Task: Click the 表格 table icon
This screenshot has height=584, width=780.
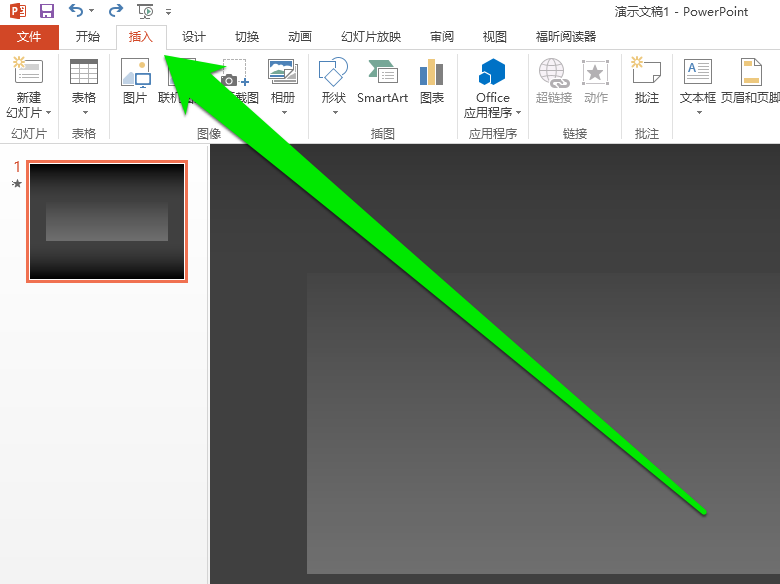Action: click(84, 72)
